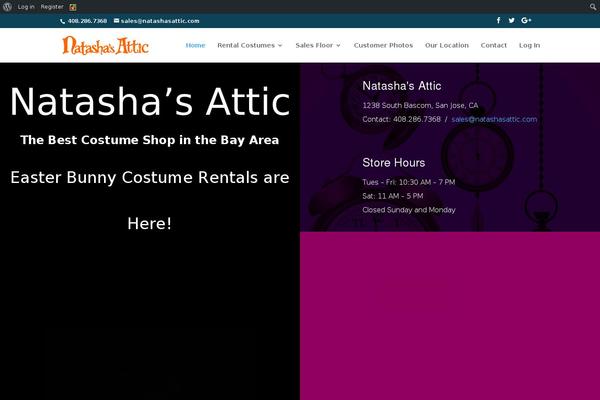Click the email link in the contact panel

point(494,119)
